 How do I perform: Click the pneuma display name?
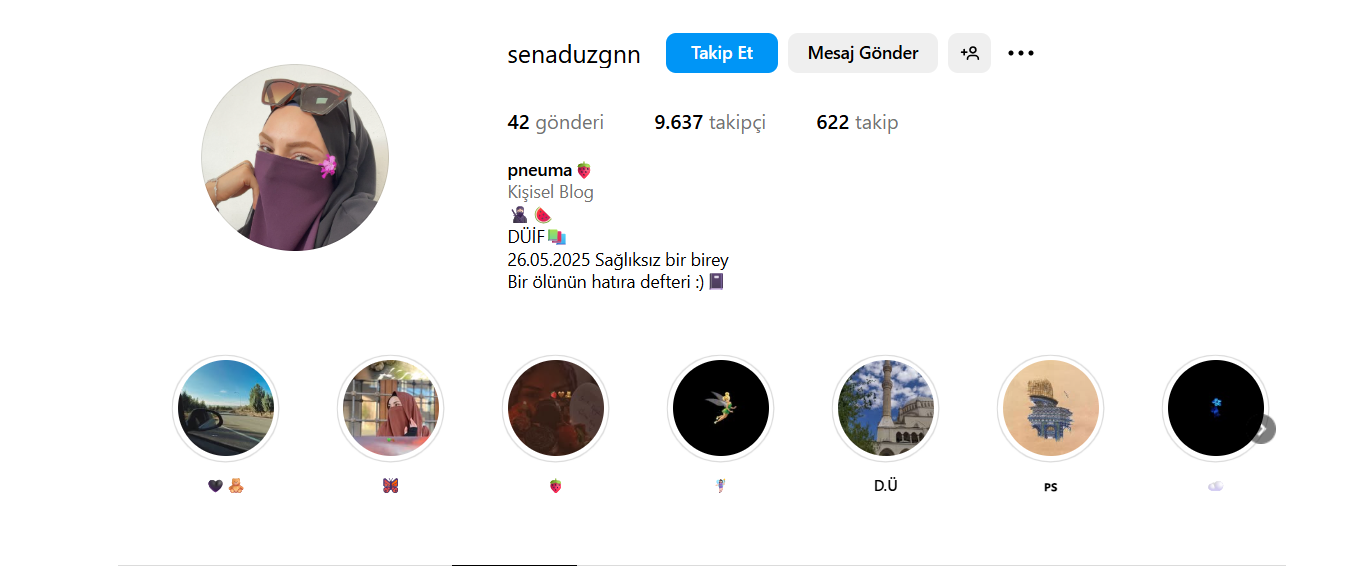[x=540, y=170]
